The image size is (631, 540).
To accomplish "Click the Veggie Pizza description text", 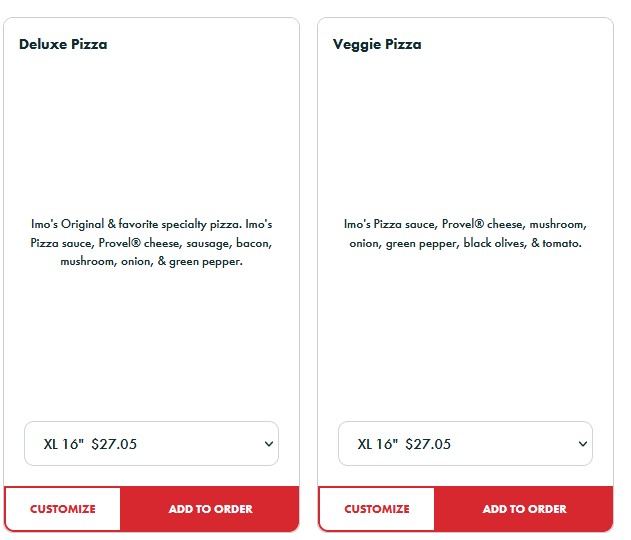I will 465,233.
